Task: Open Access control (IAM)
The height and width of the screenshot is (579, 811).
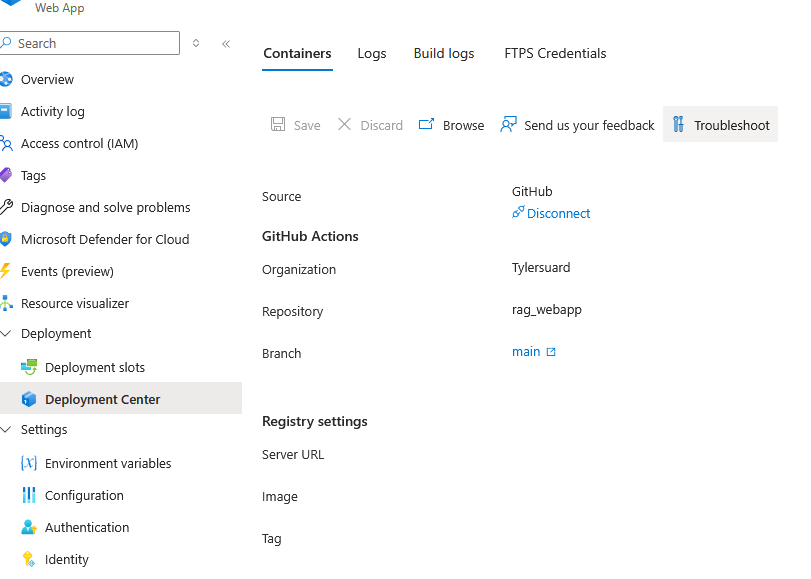Action: click(x=80, y=143)
